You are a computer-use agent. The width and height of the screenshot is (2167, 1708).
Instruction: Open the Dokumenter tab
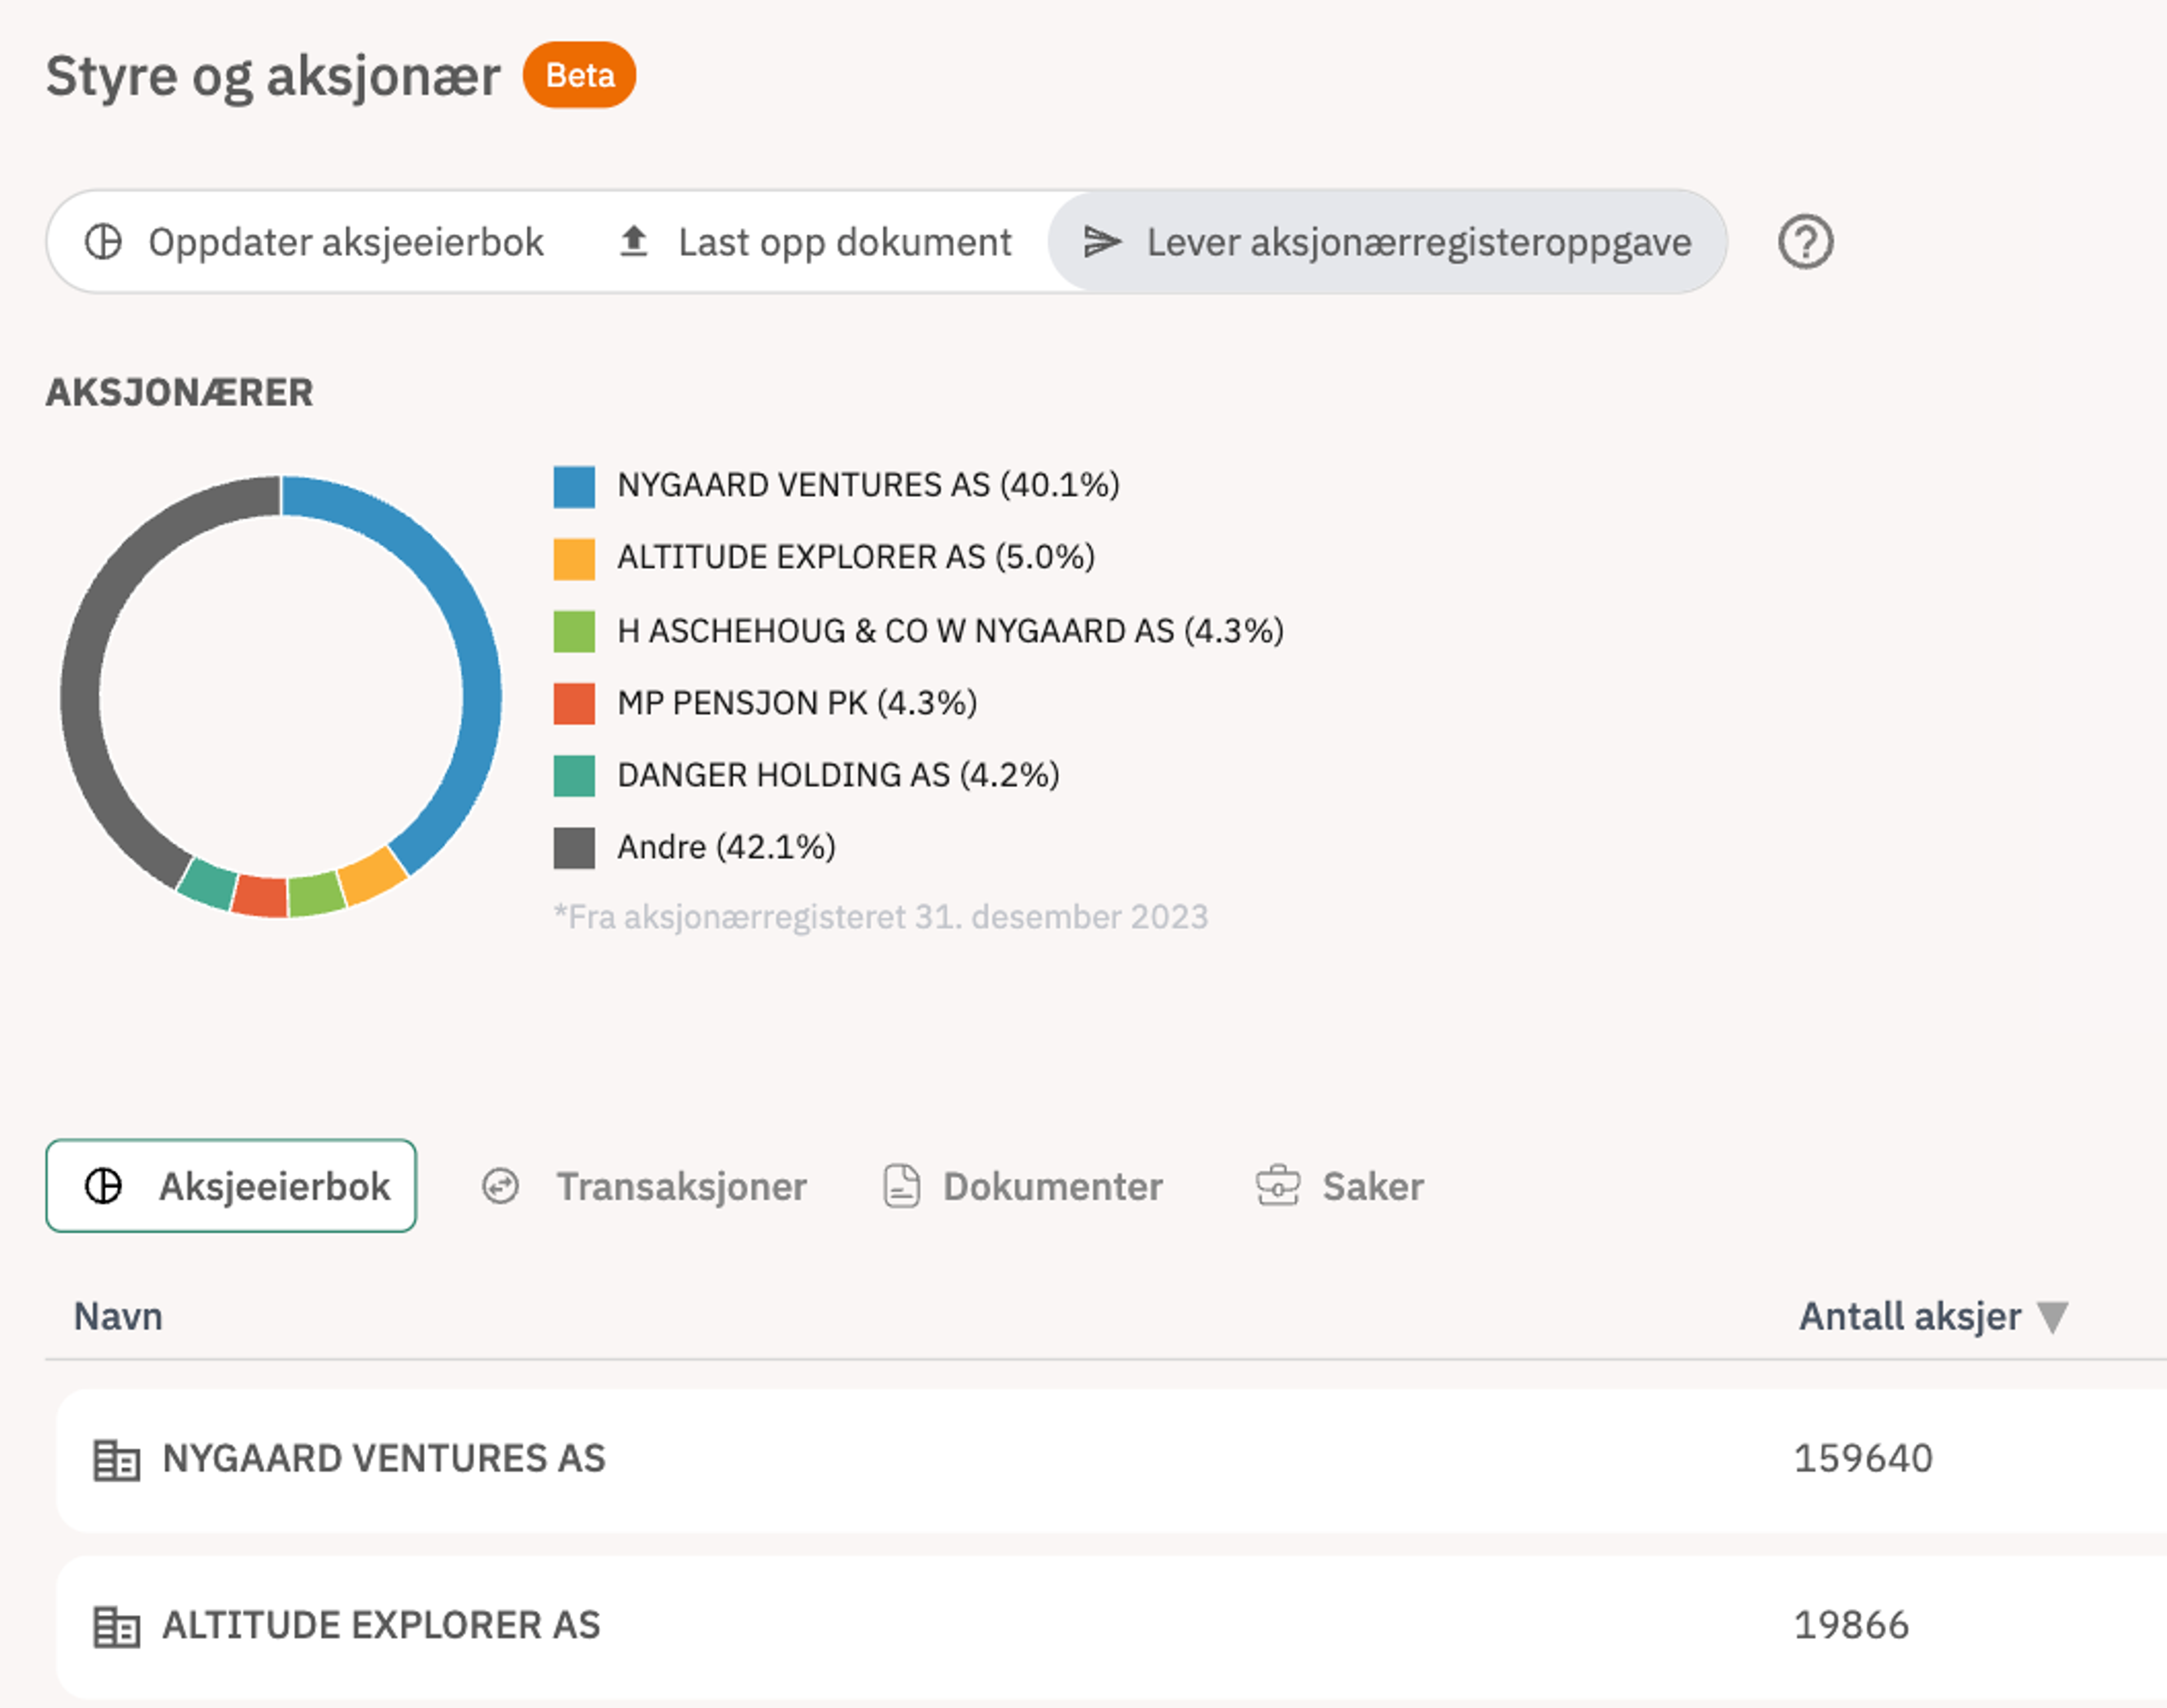coord(1051,1186)
